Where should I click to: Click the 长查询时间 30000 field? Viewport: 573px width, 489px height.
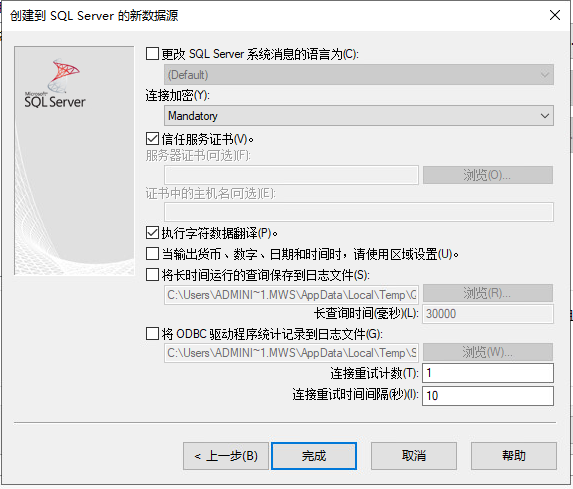(x=488, y=314)
